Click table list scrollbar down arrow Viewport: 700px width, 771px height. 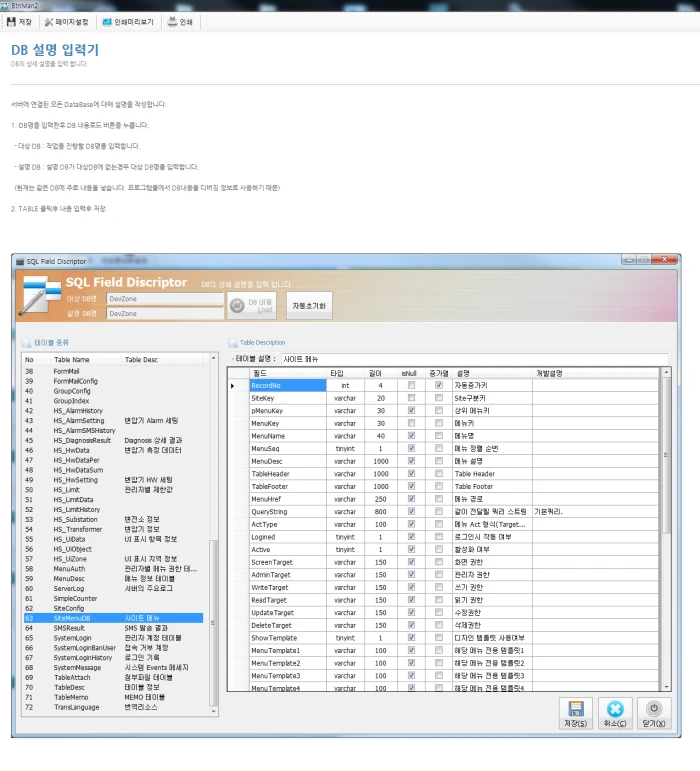click(x=213, y=712)
